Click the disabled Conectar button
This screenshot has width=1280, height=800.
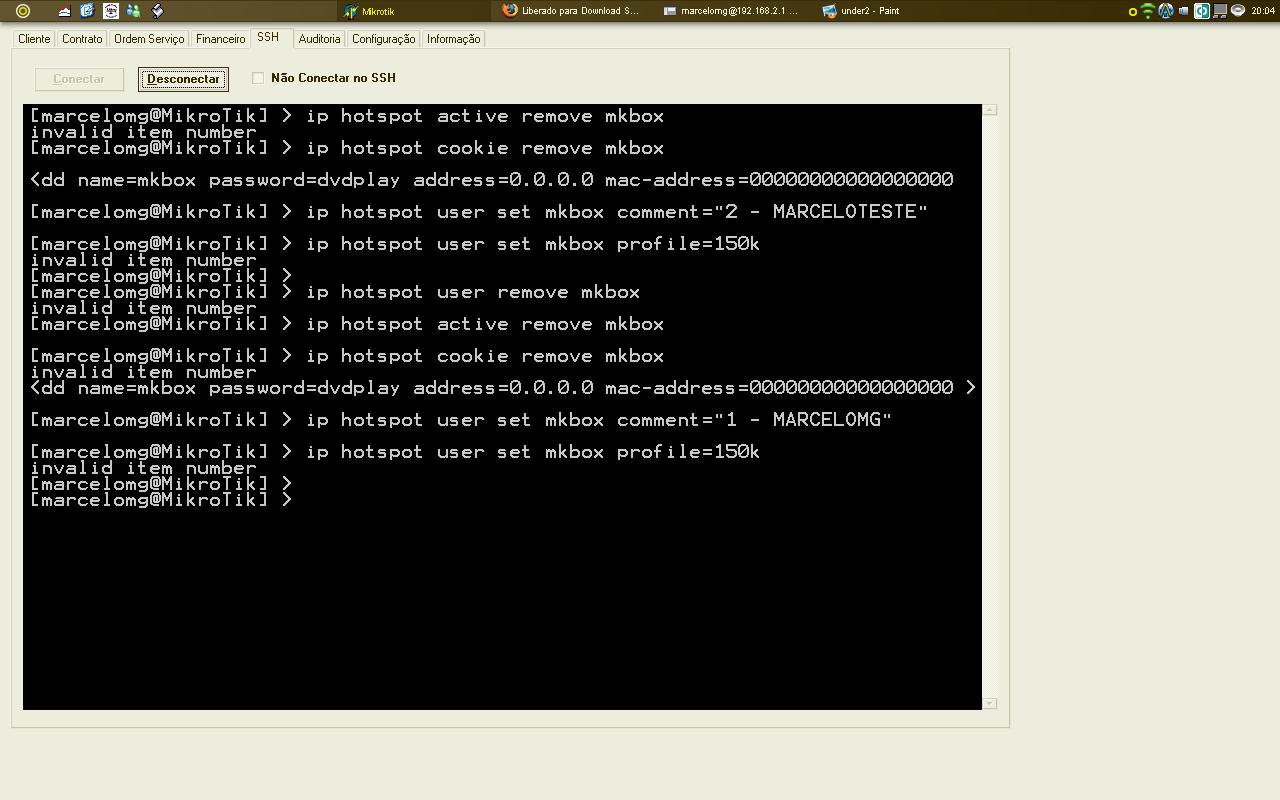coord(79,79)
